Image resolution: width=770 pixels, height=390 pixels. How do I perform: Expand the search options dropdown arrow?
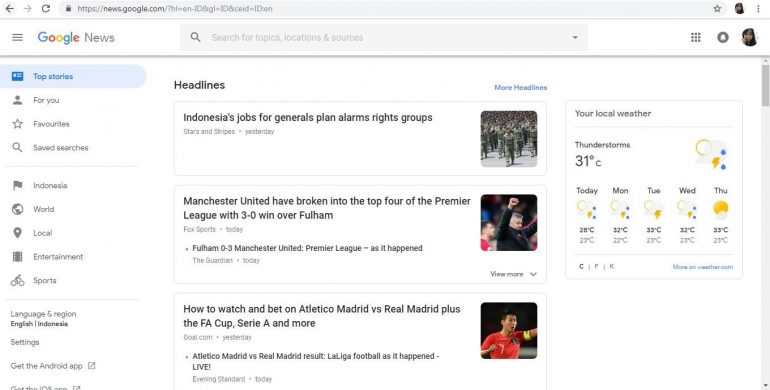coord(575,37)
